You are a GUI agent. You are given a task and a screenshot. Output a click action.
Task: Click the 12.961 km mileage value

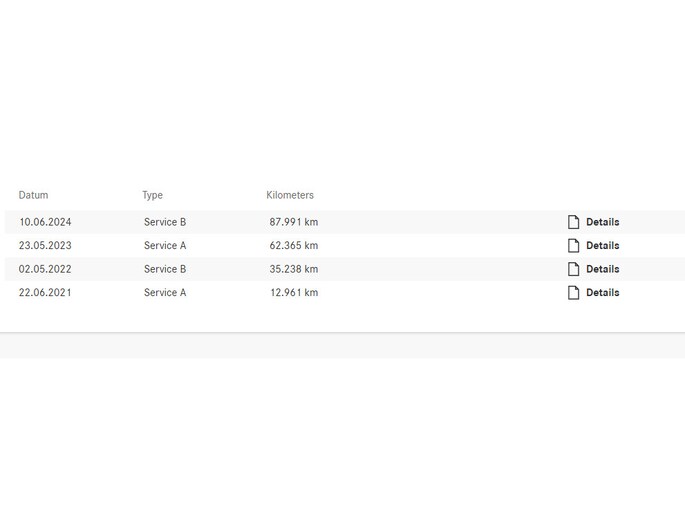click(294, 293)
